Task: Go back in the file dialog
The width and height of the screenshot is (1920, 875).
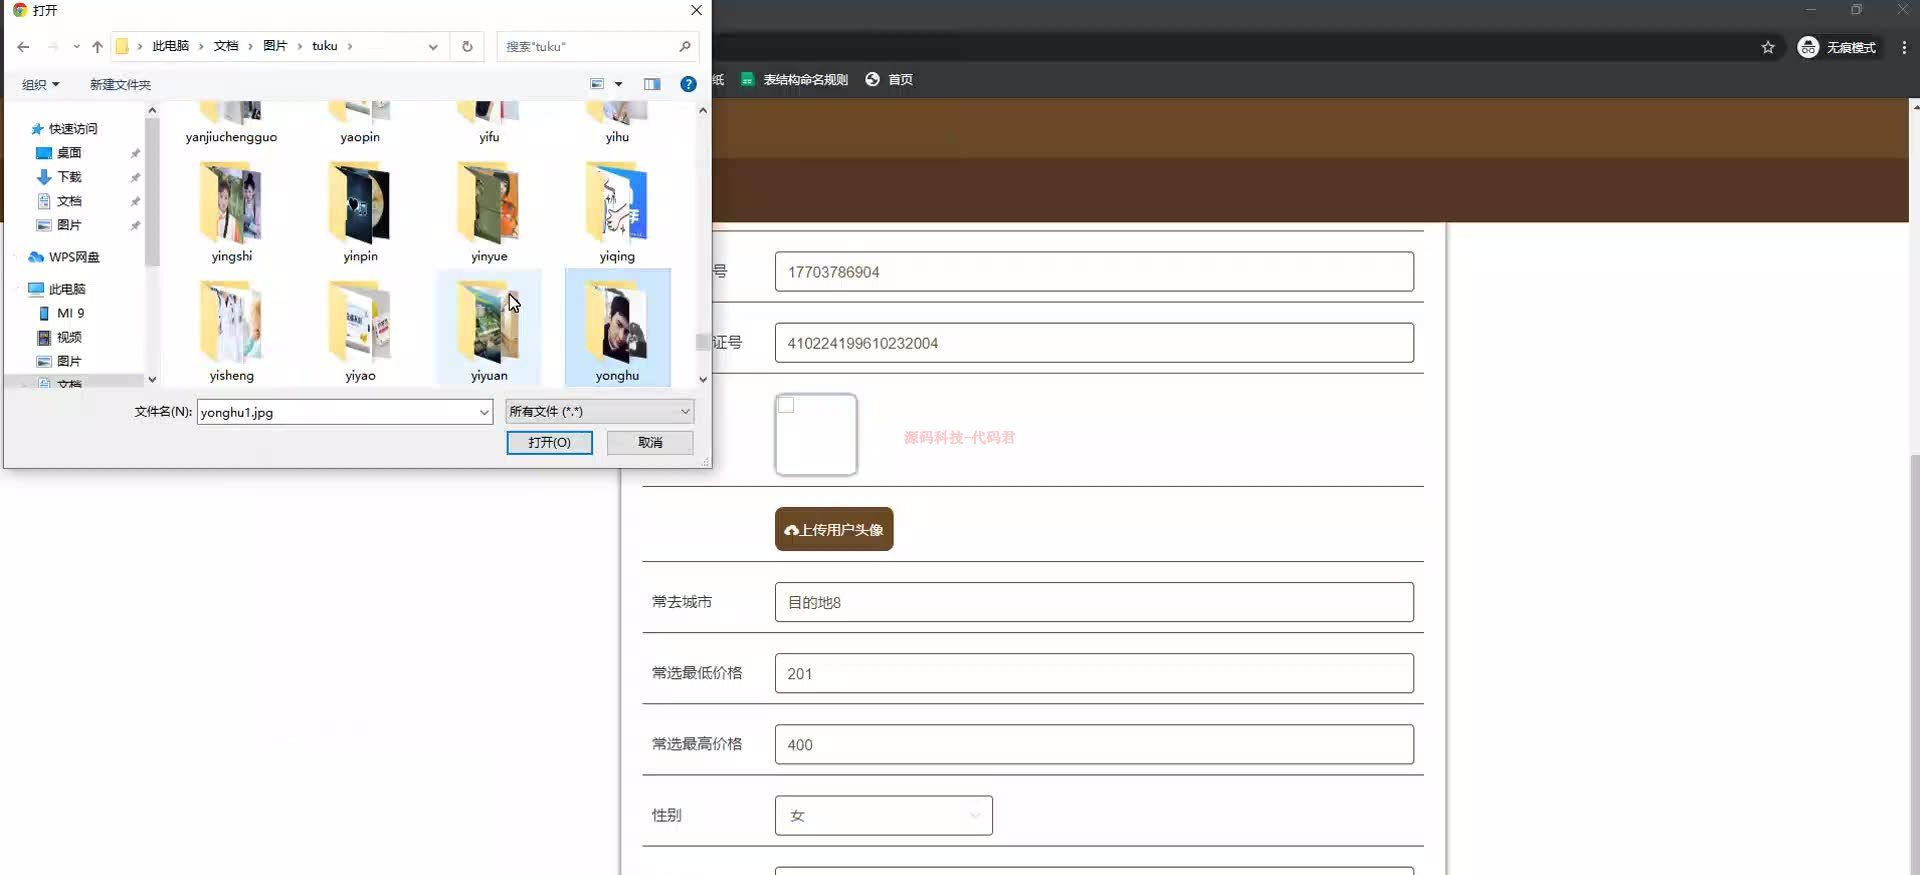Action: [23, 46]
